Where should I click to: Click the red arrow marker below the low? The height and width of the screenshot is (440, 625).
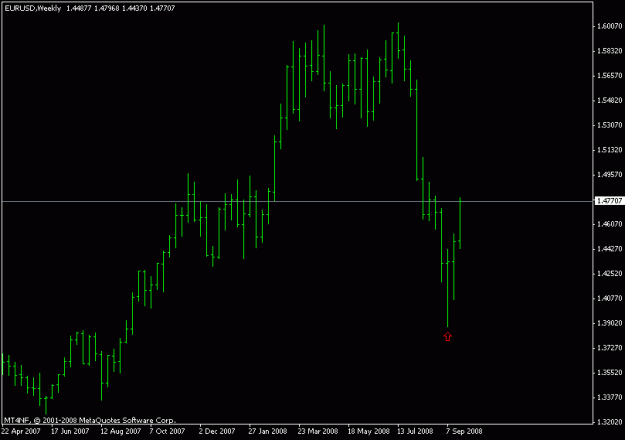(x=448, y=337)
